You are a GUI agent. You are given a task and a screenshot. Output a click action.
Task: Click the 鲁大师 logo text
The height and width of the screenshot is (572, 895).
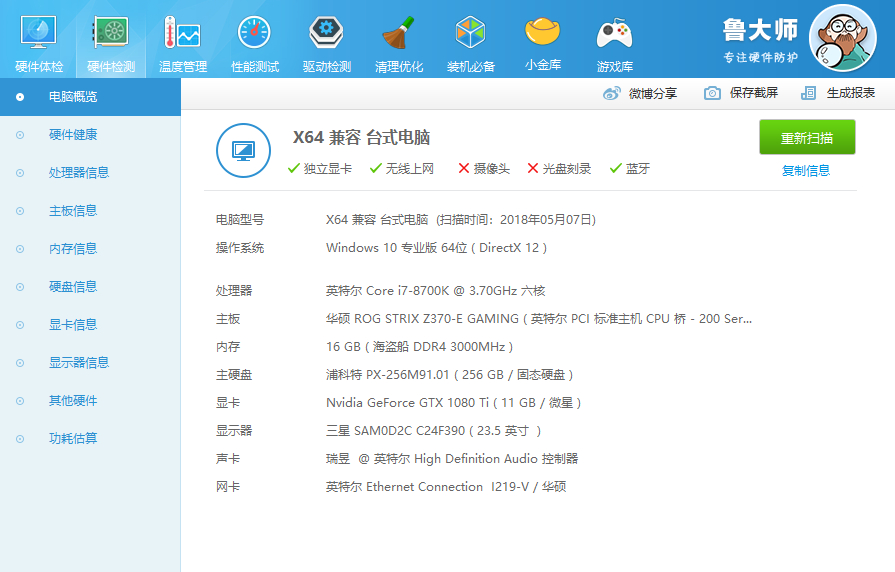click(760, 30)
